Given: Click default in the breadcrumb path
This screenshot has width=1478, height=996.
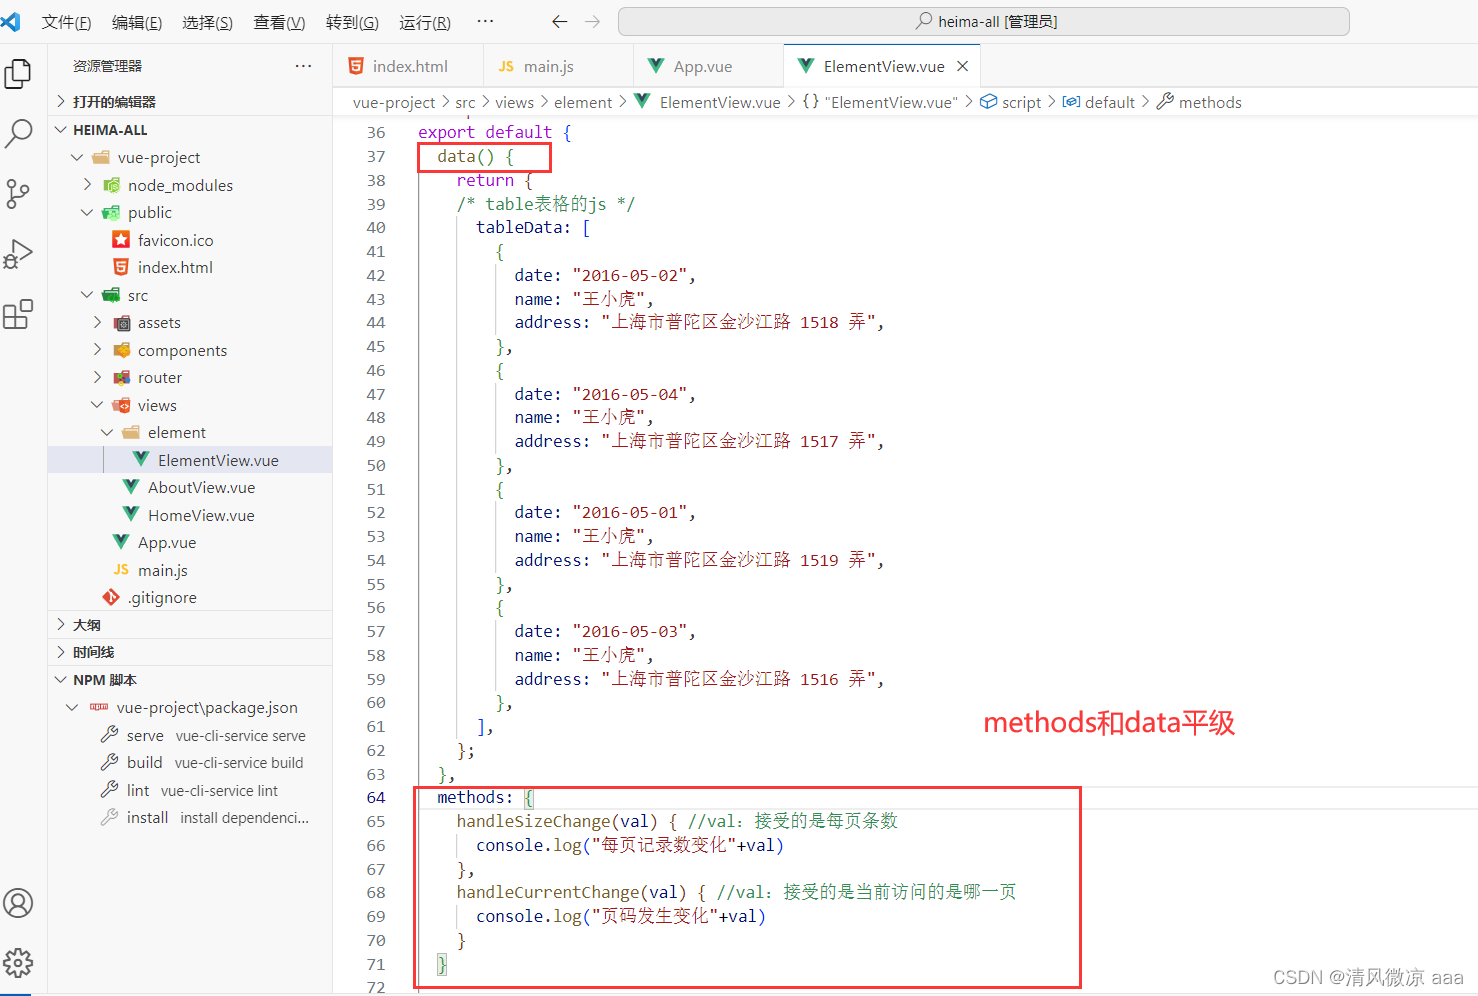Looking at the screenshot, I should [1110, 102].
